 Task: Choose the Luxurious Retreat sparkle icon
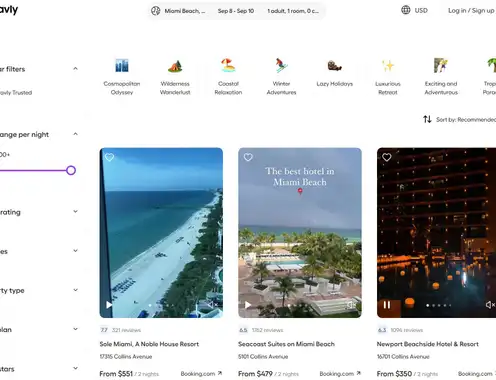pyautogui.click(x=388, y=66)
